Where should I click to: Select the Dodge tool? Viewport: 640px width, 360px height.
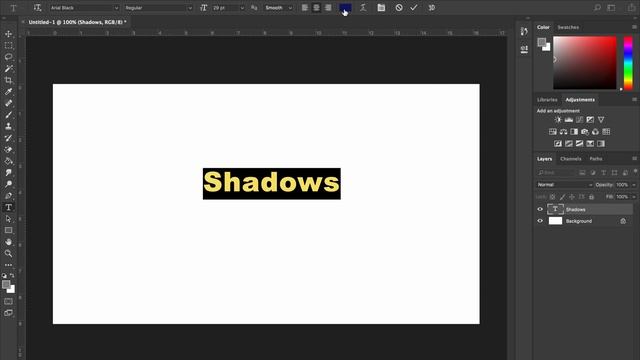point(9,184)
